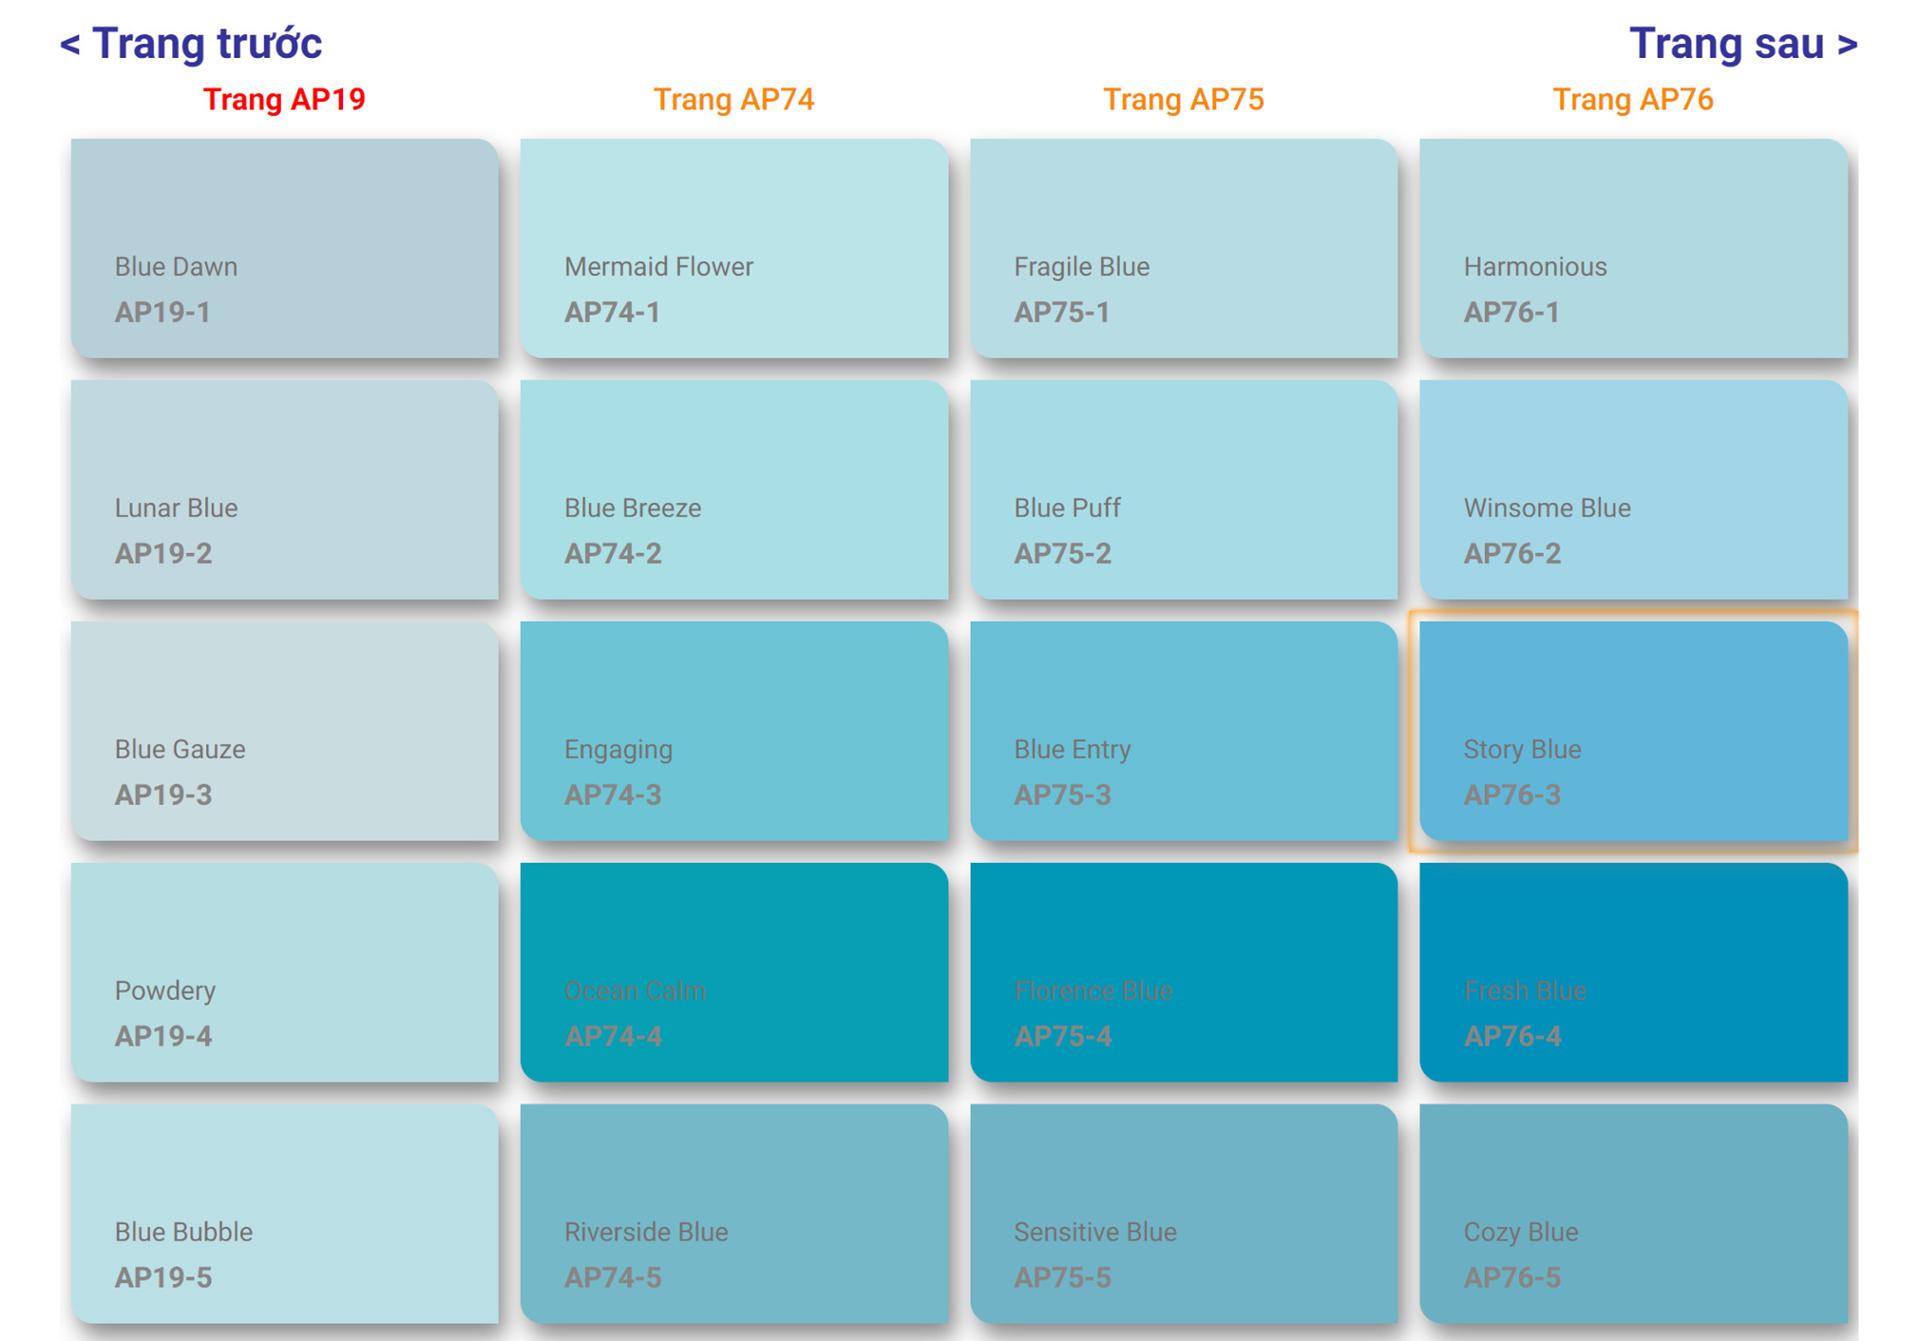
Task: Choose the Fragile Blue AP75-1 swatch
Action: coord(1183,248)
